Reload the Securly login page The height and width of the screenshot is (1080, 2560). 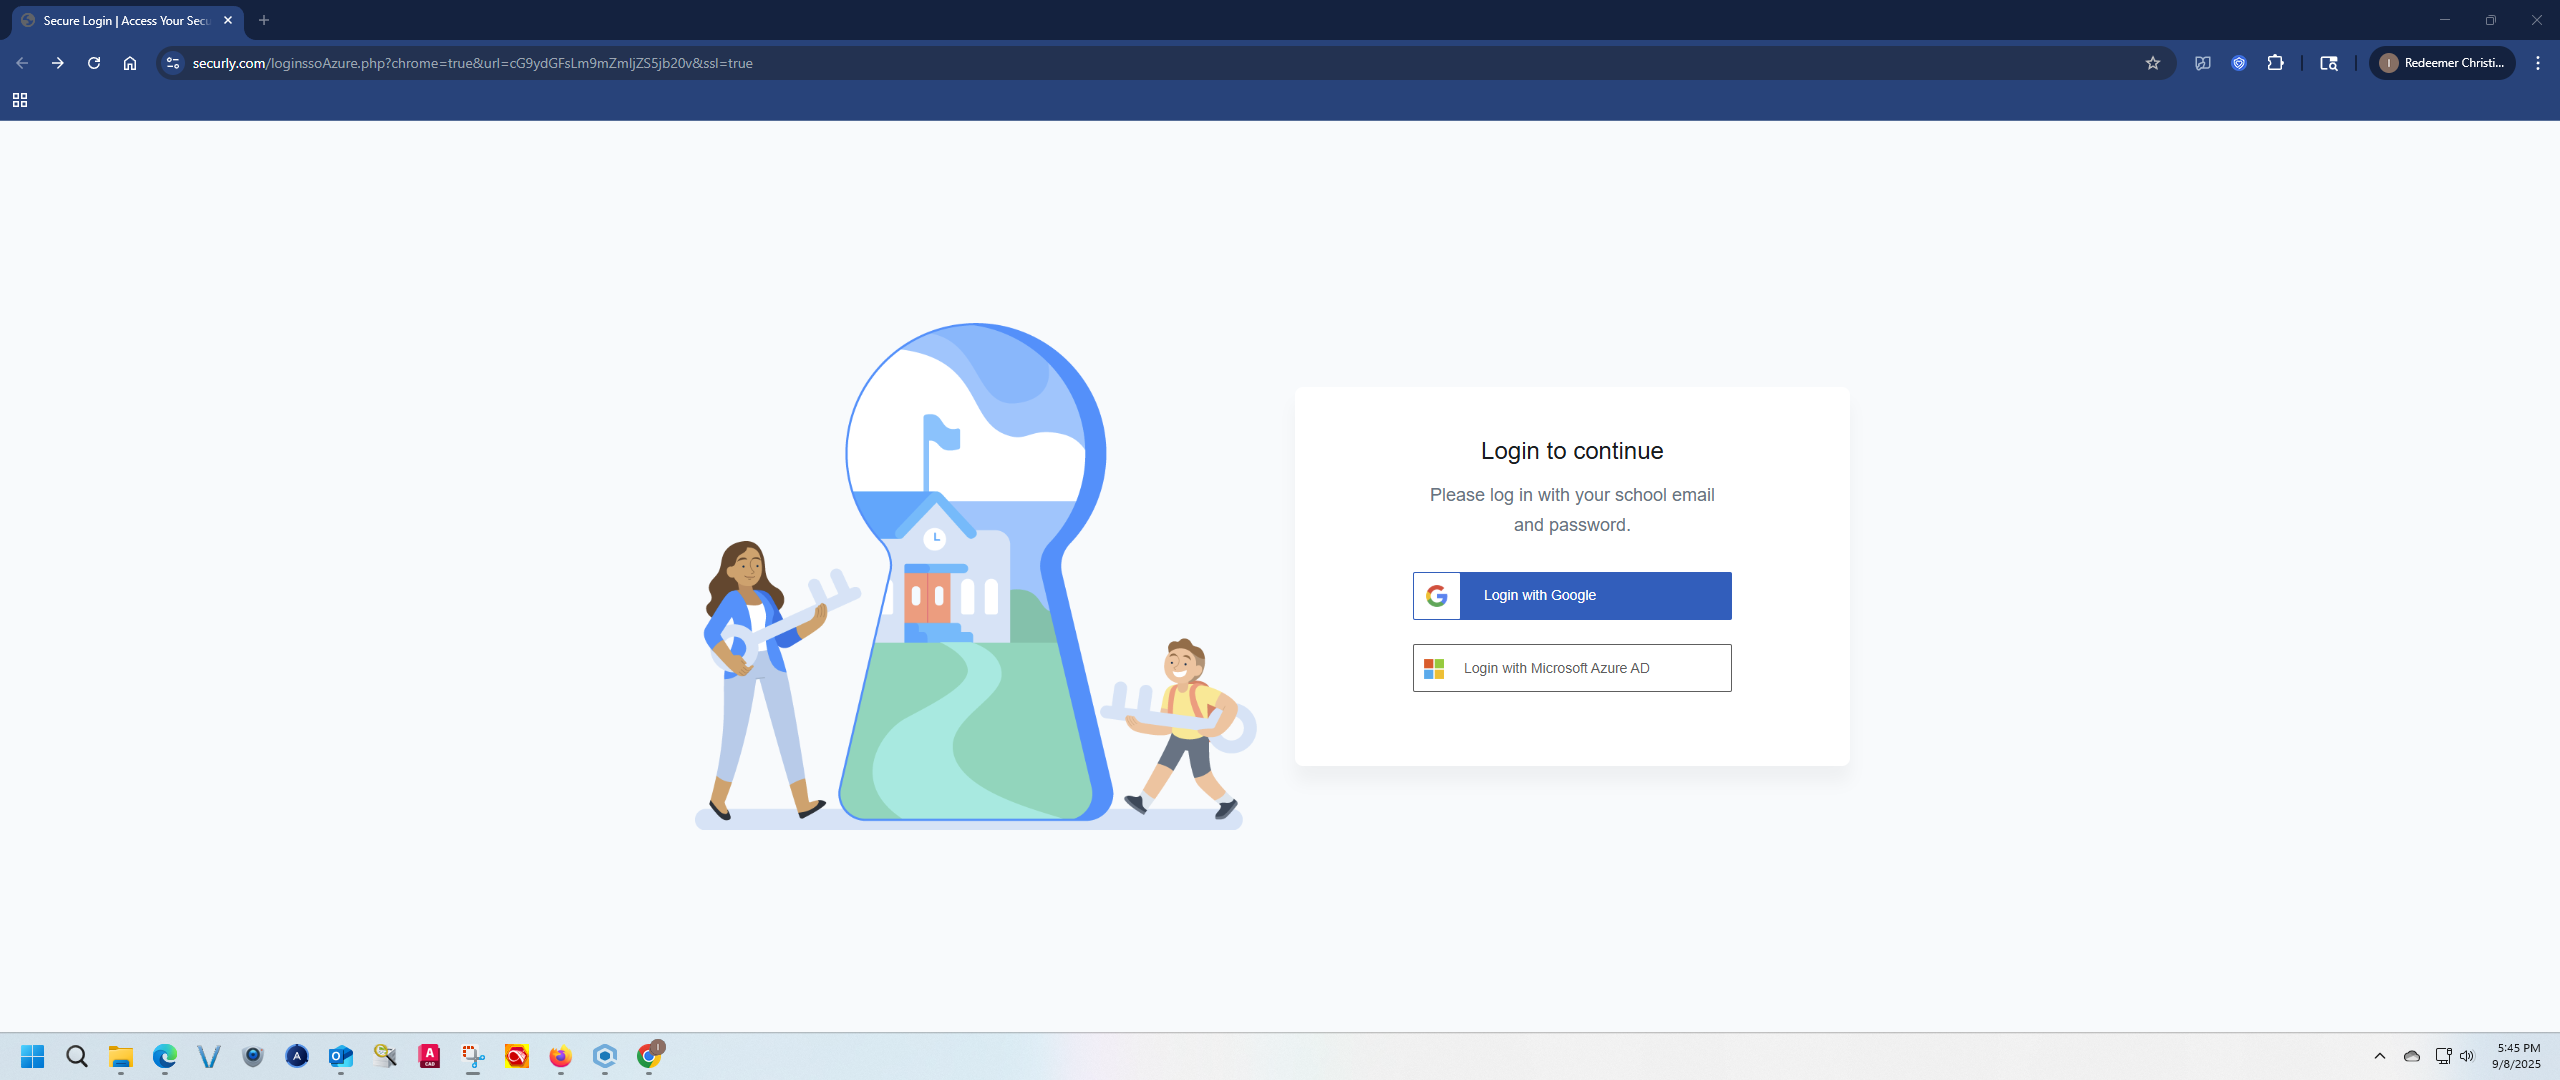pyautogui.click(x=94, y=63)
